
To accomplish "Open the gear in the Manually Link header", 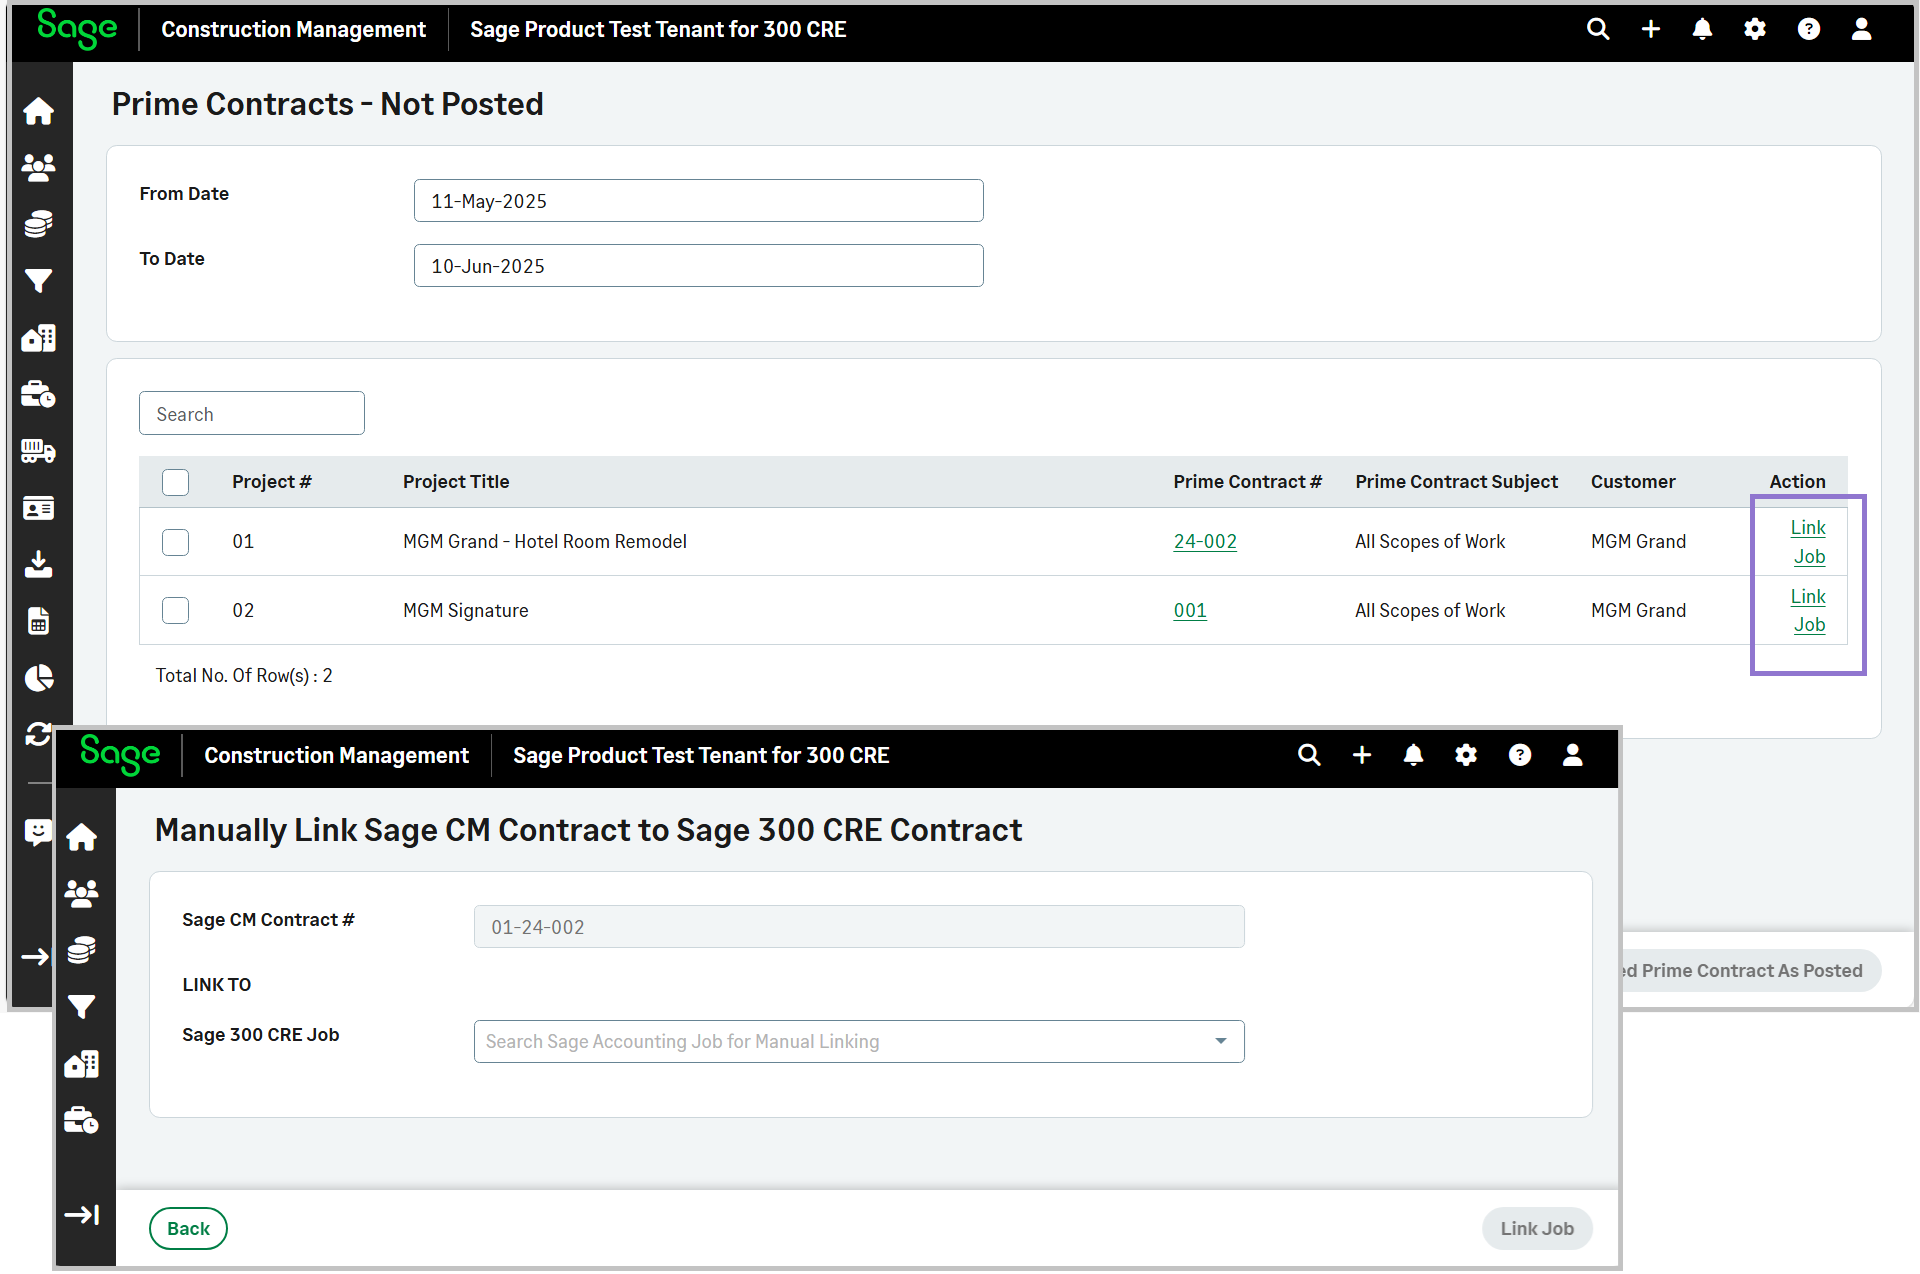I will click(1466, 755).
